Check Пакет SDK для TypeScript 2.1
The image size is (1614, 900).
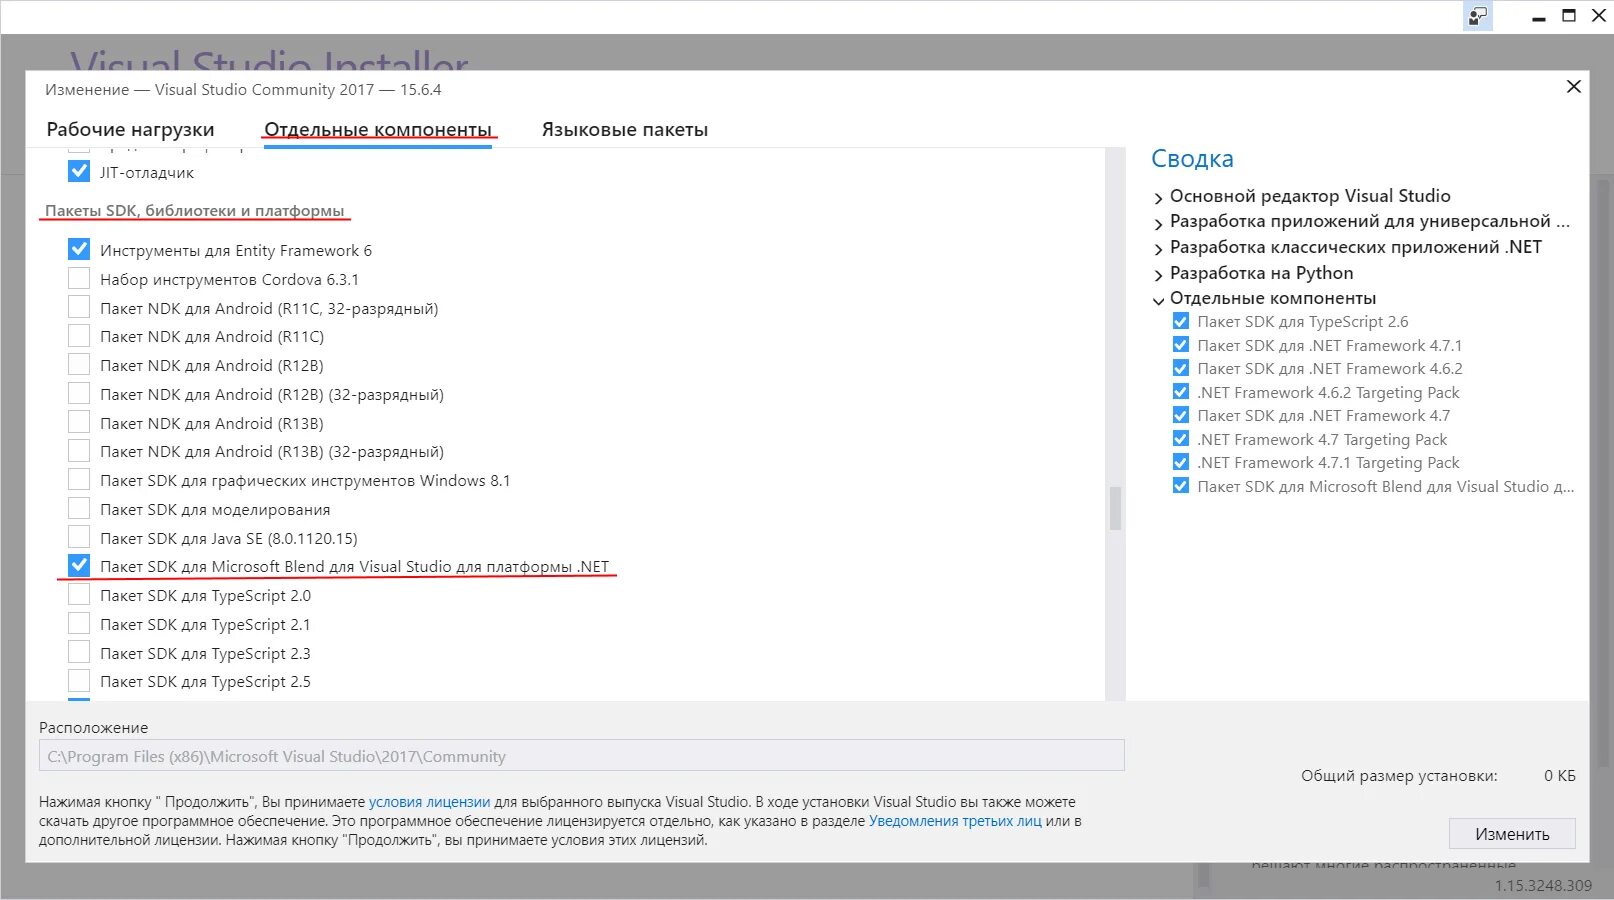pyautogui.click(x=79, y=623)
